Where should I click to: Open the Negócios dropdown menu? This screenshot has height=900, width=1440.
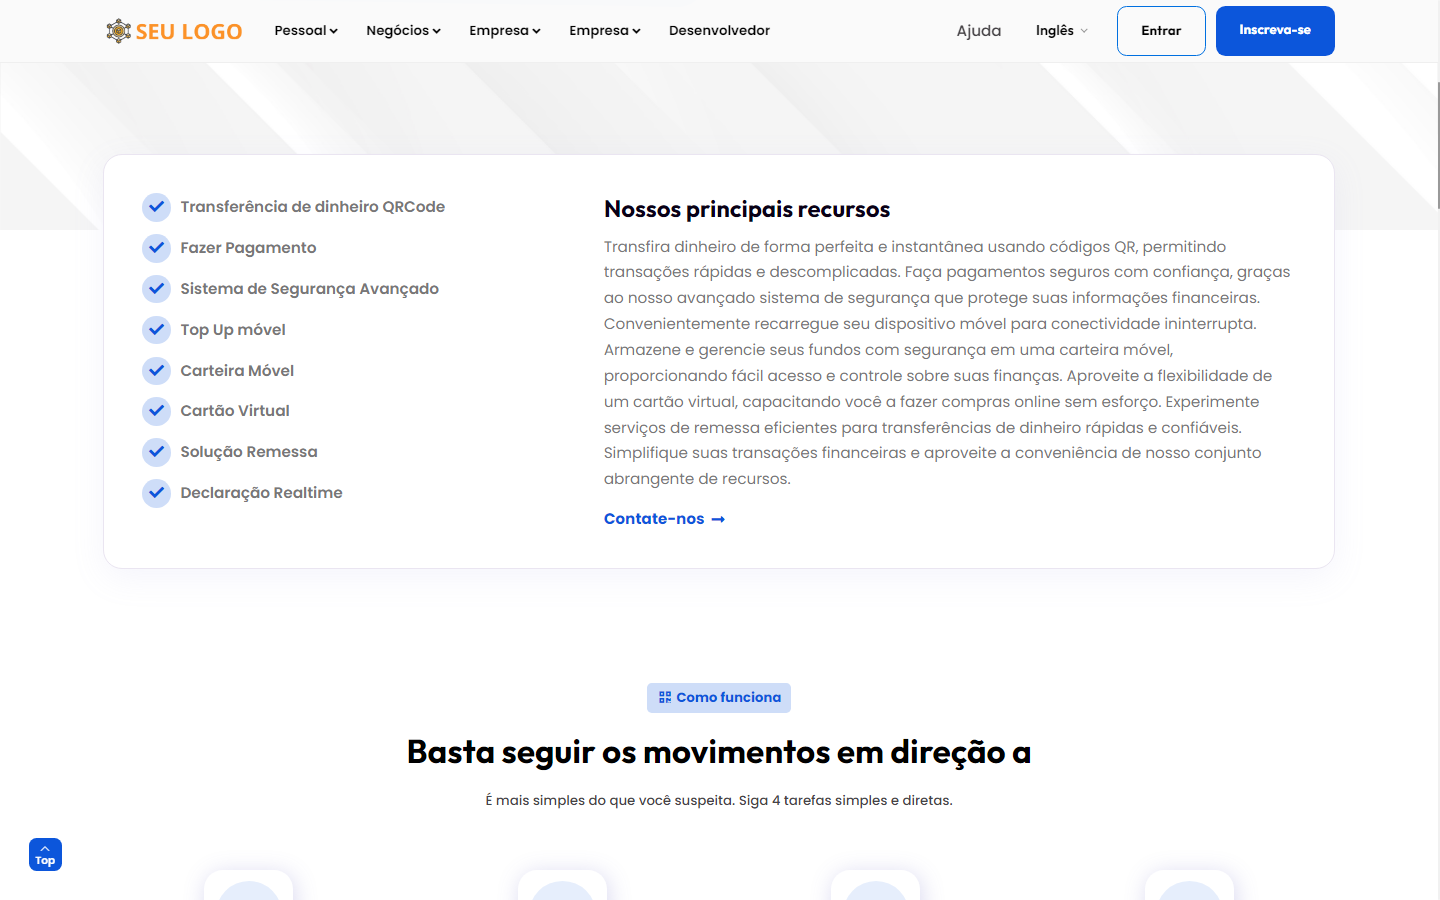pyautogui.click(x=403, y=31)
